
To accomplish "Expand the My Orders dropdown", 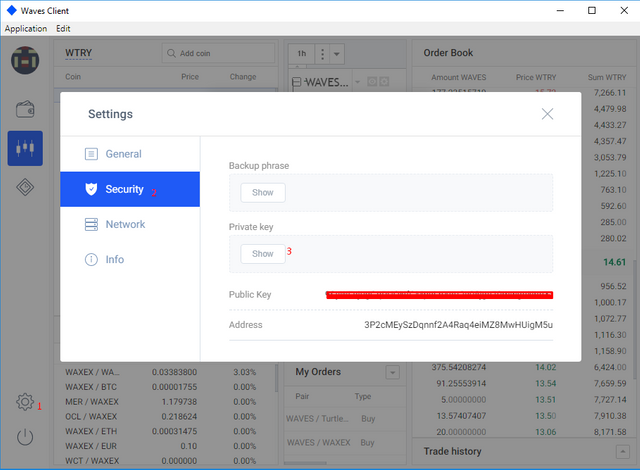I will 393,372.
